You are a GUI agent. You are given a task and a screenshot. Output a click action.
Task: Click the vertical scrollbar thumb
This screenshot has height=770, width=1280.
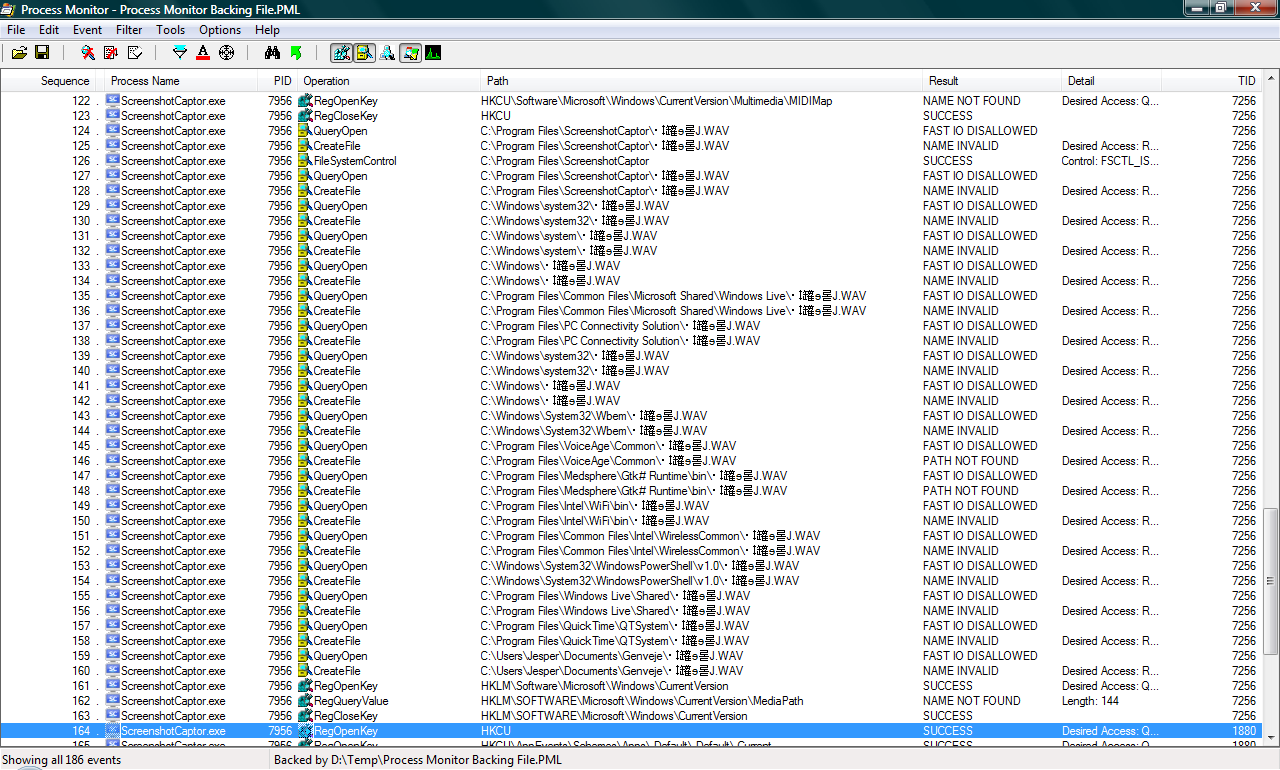[x=1271, y=583]
